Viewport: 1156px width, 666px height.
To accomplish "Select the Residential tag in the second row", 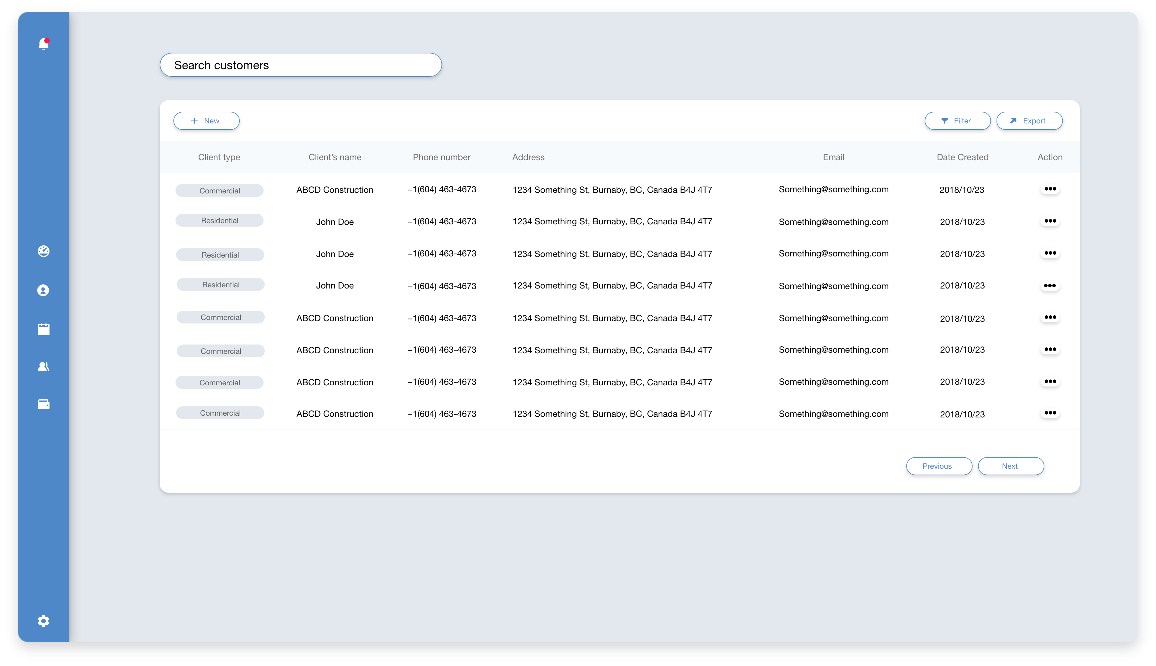I will point(220,221).
